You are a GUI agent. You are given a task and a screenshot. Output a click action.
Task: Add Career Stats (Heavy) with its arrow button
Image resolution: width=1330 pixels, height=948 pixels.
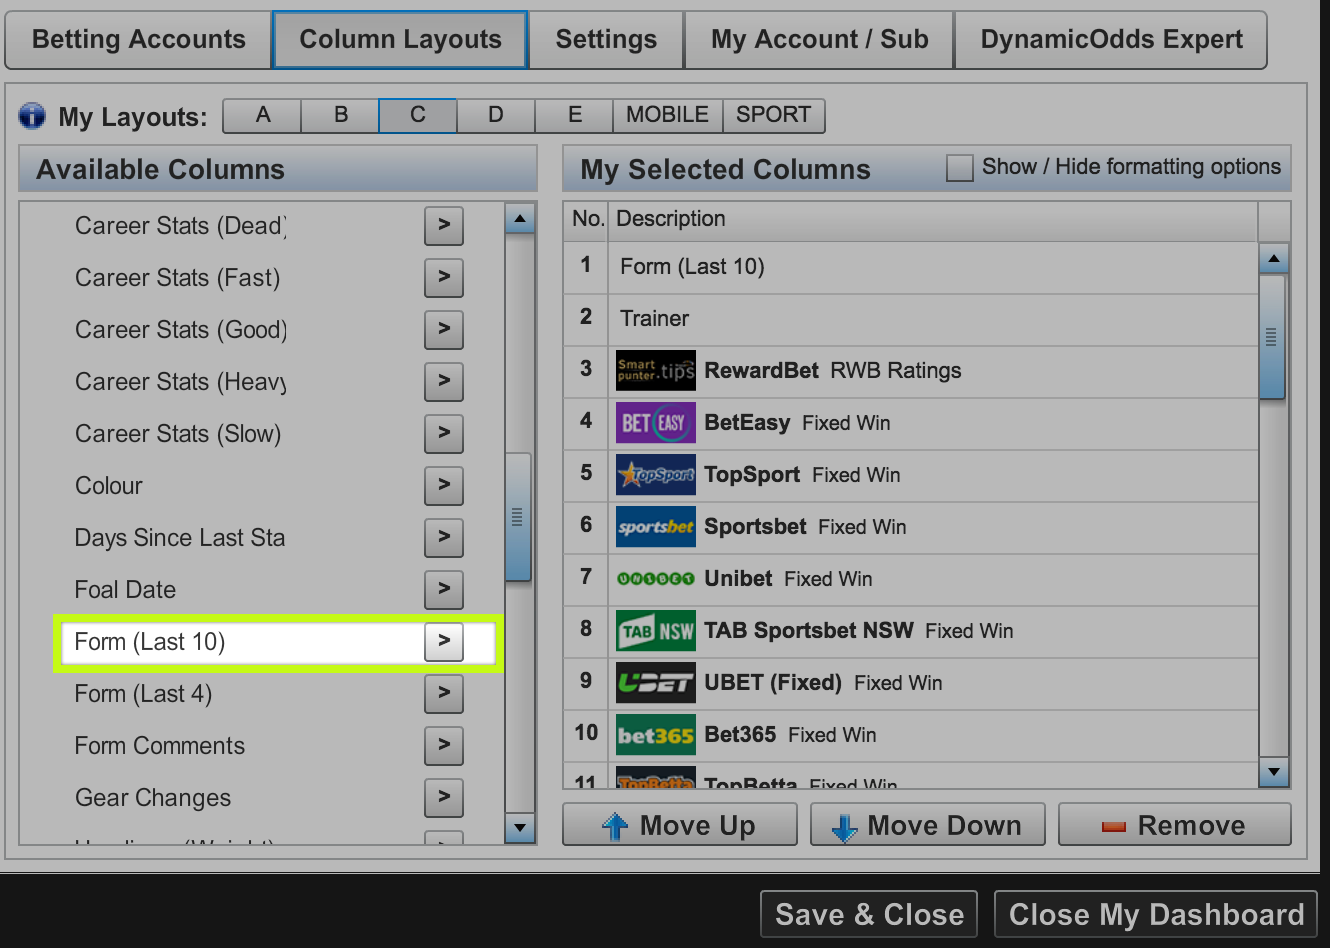444,382
